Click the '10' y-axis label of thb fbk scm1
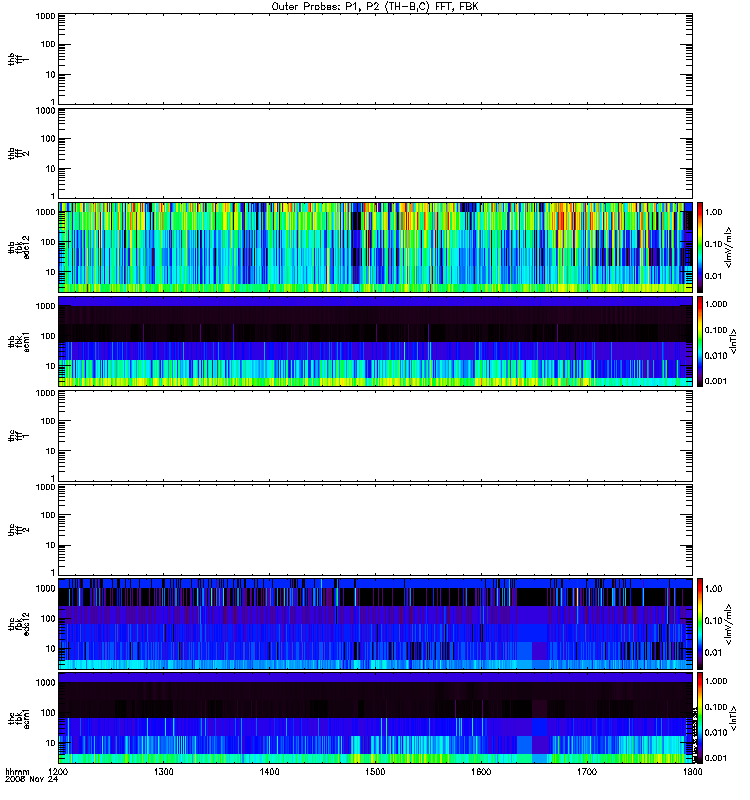 [x=51, y=366]
